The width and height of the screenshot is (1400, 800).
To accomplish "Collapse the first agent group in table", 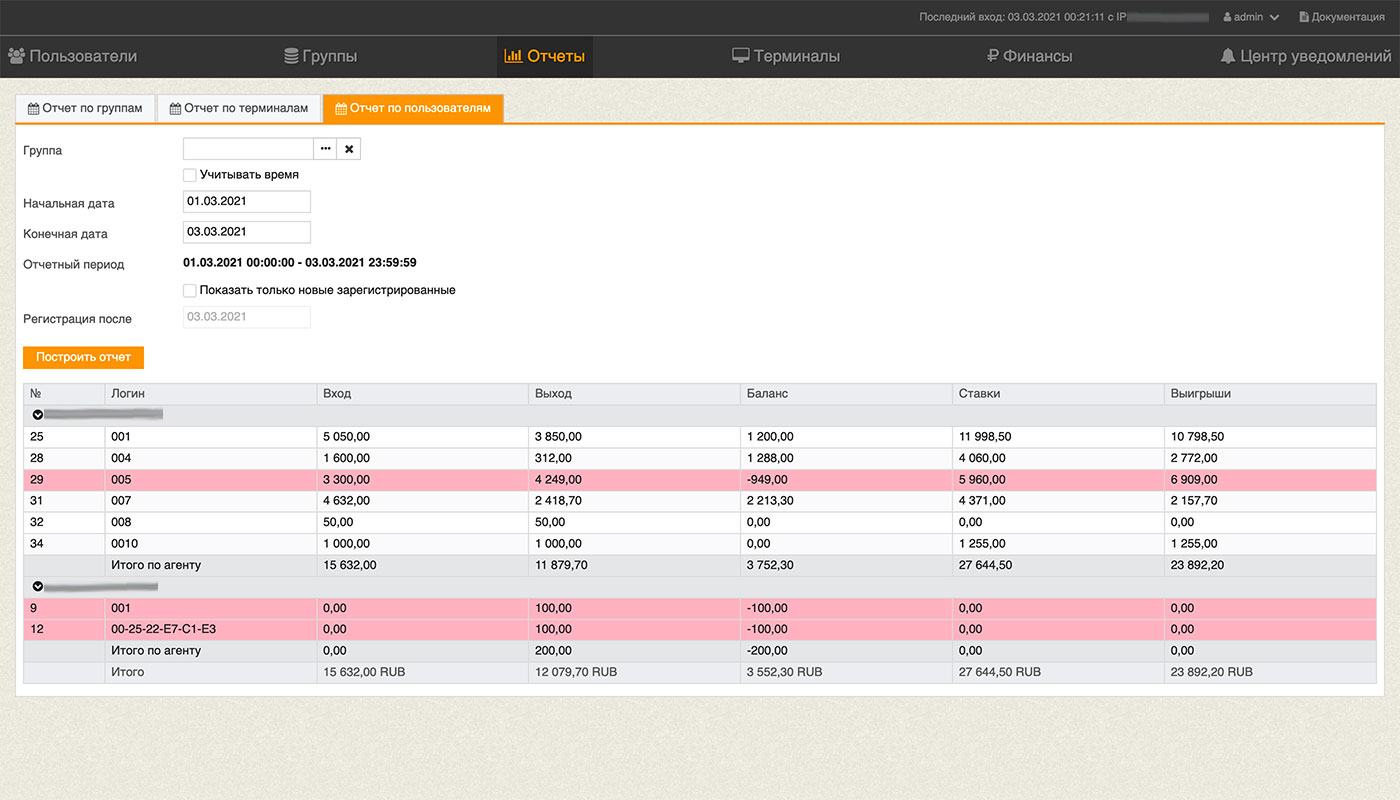I will click(38, 415).
